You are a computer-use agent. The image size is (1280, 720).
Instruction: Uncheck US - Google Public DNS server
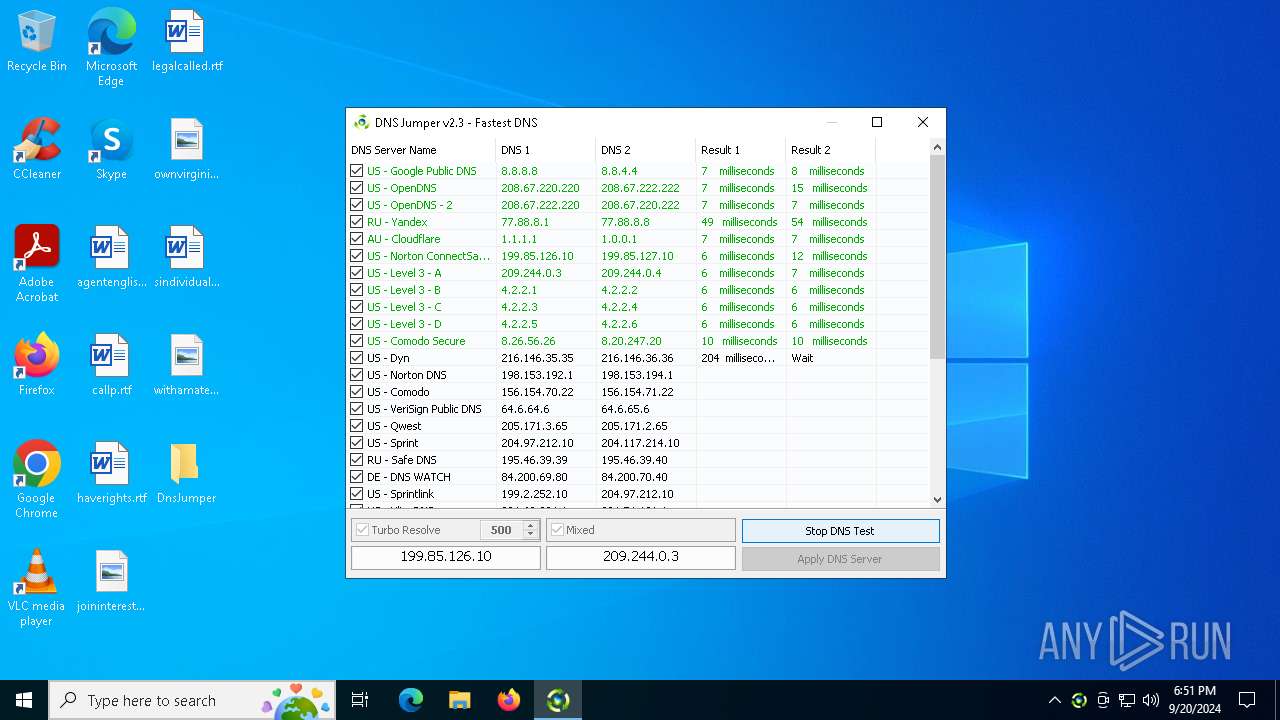click(357, 171)
